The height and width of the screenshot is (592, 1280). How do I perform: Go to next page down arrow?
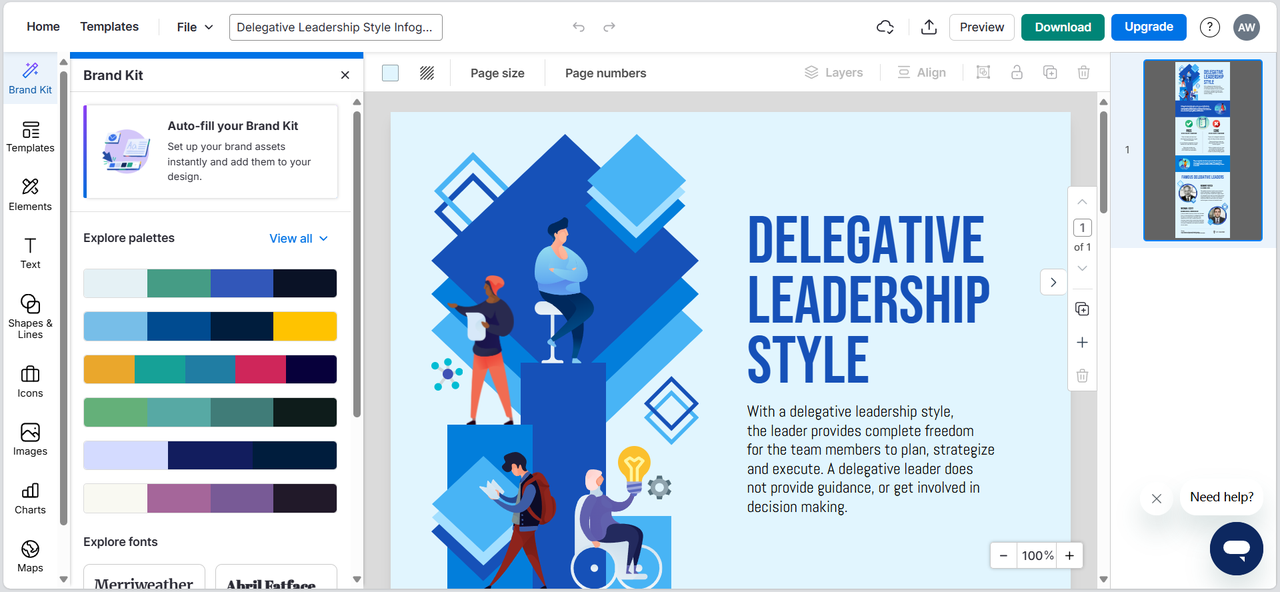pyautogui.click(x=1082, y=268)
